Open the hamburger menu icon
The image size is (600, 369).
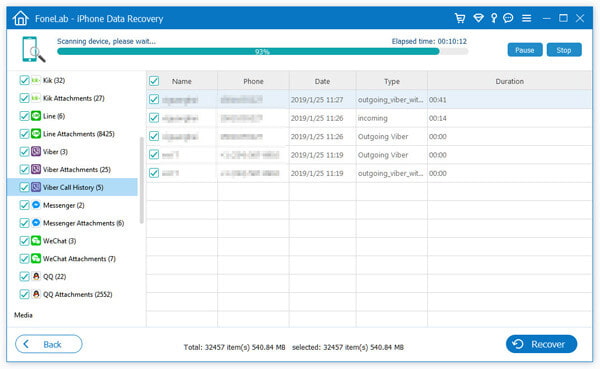[x=527, y=18]
